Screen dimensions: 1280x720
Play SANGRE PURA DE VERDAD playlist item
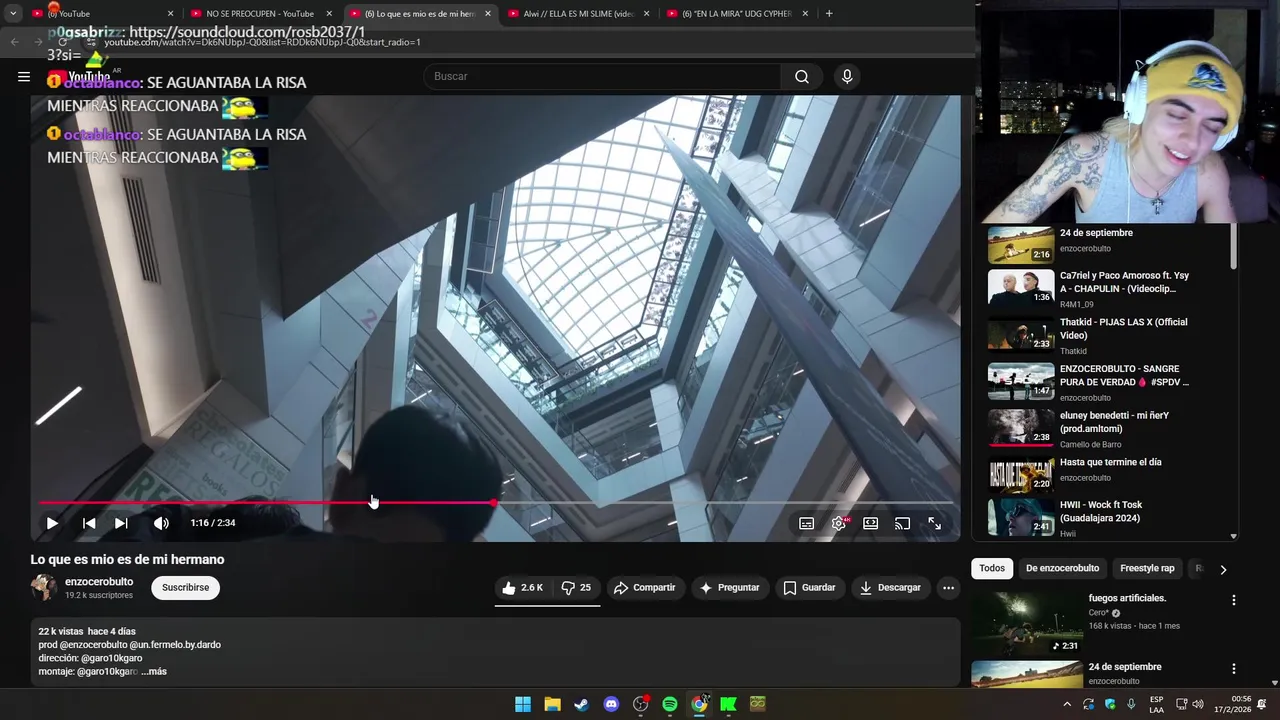click(1105, 382)
